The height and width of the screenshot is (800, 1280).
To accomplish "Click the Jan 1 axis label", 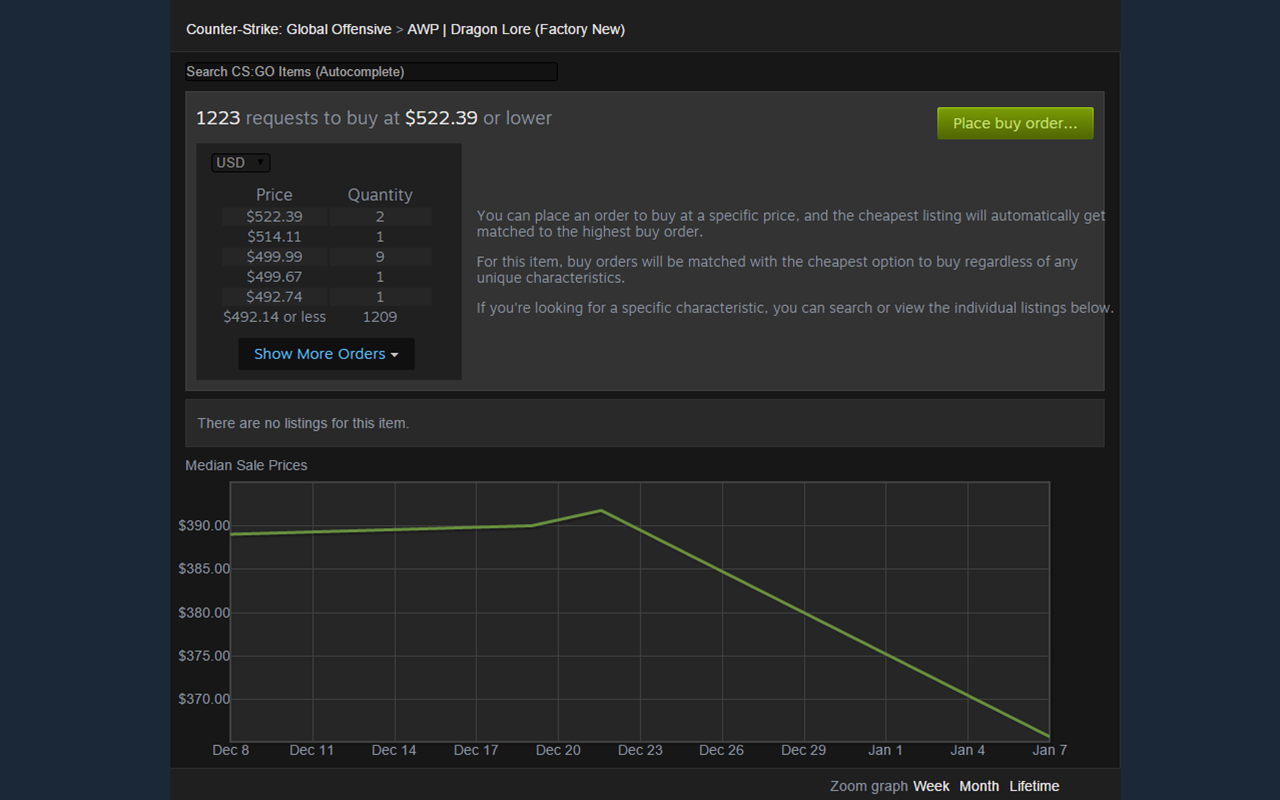I will (885, 750).
